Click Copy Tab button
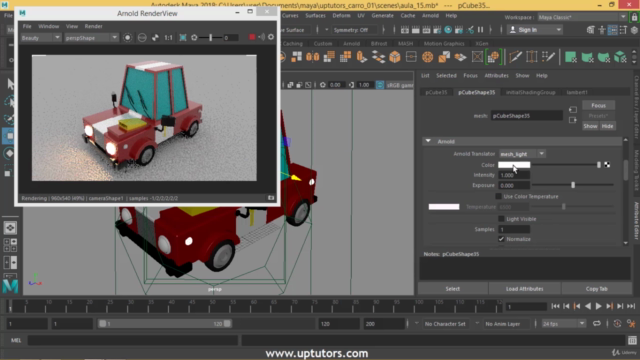This screenshot has width=640, height=360. 596,289
